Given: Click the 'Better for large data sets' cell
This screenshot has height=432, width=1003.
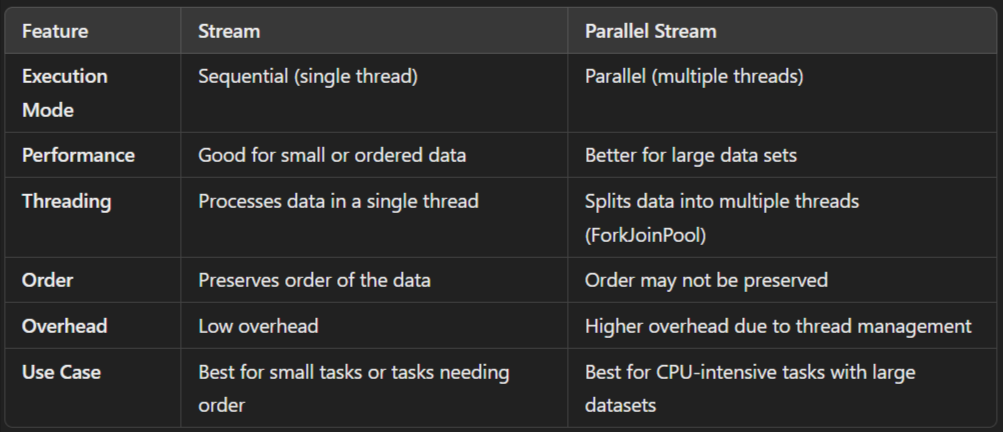Looking at the screenshot, I should [x=691, y=155].
